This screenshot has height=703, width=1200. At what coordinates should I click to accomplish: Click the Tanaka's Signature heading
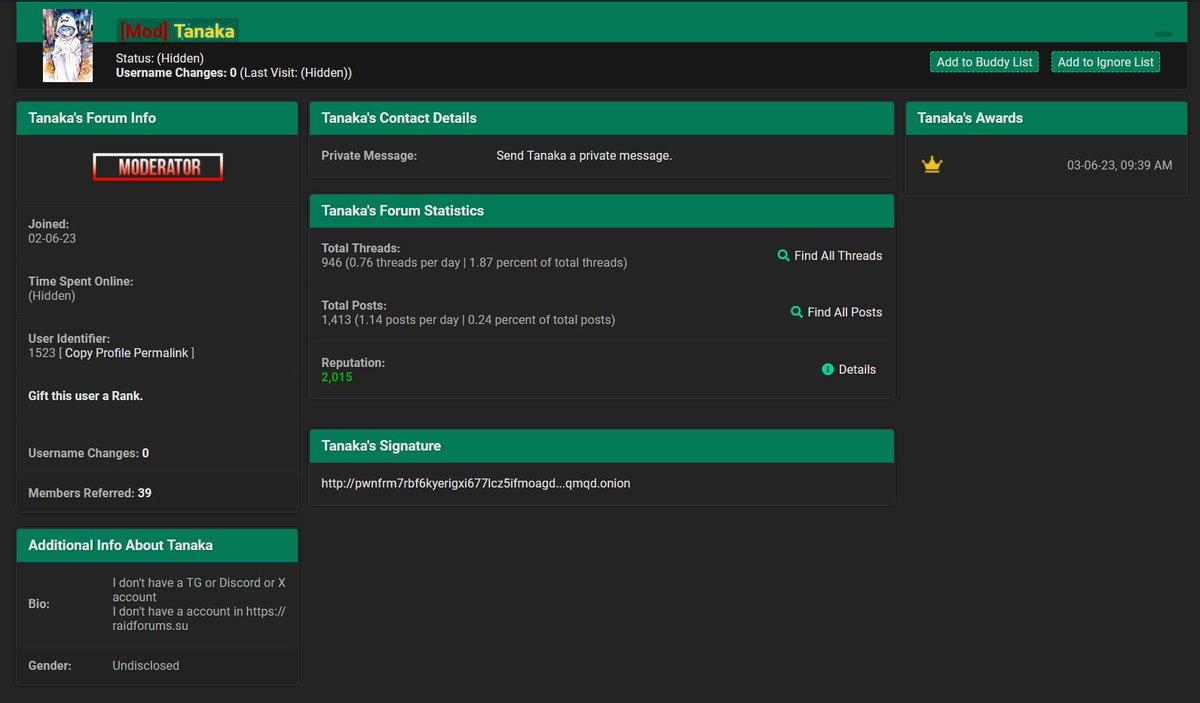tap(381, 446)
